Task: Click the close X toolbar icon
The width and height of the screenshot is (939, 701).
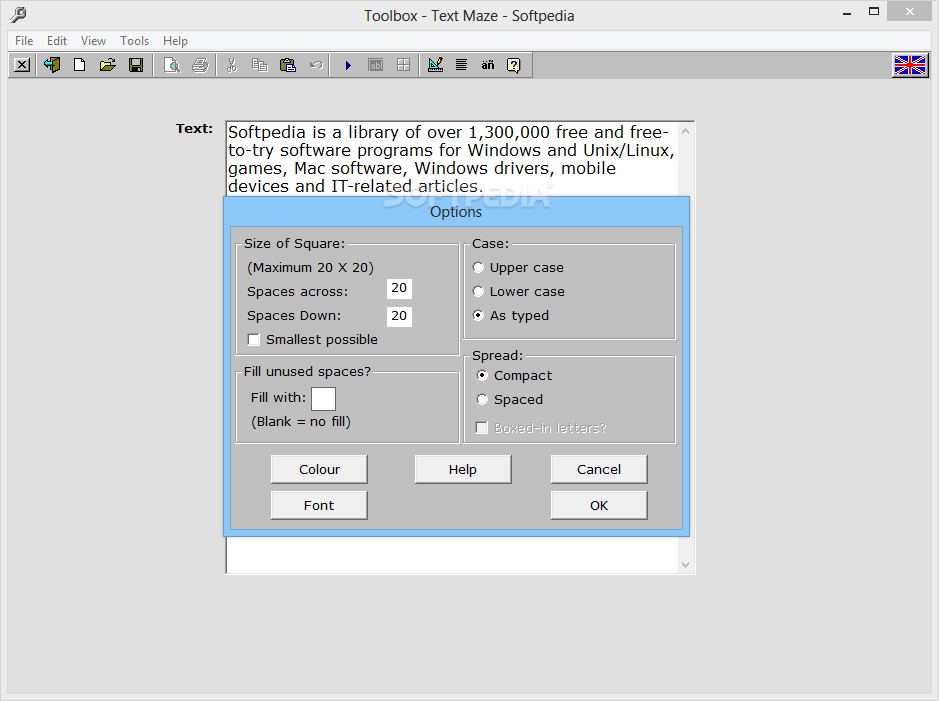Action: tap(22, 65)
